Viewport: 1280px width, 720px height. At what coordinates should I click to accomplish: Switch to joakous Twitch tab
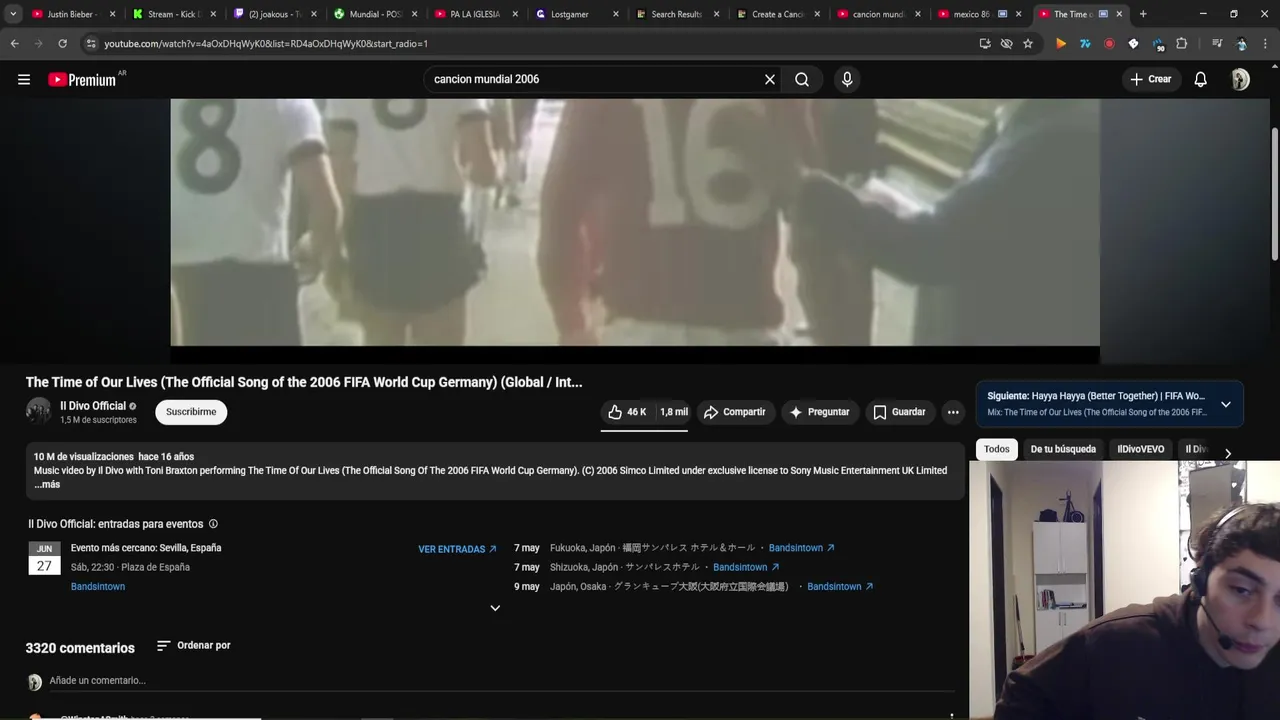[x=274, y=14]
